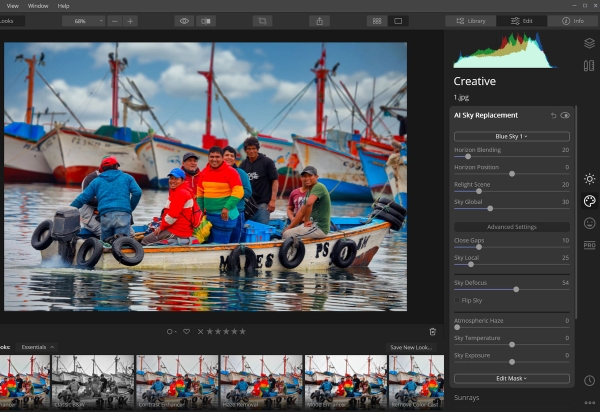The width and height of the screenshot is (600, 412).
Task: Open the Essentials looks category dropdown
Action: [37, 347]
